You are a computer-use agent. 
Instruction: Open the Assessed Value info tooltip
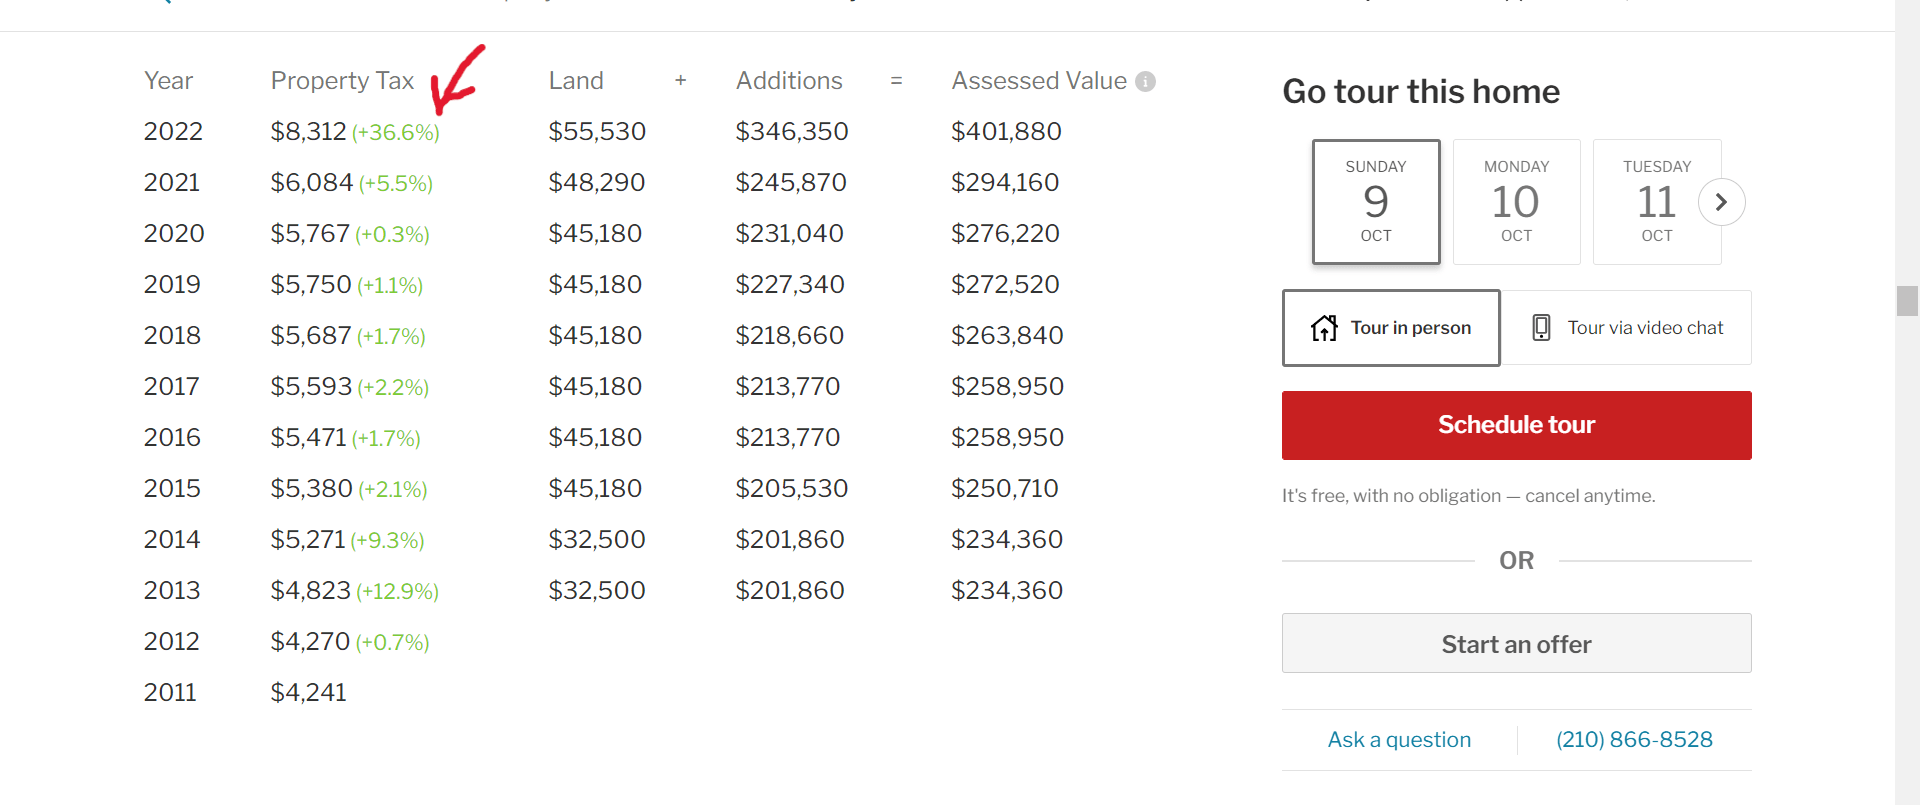1144,81
